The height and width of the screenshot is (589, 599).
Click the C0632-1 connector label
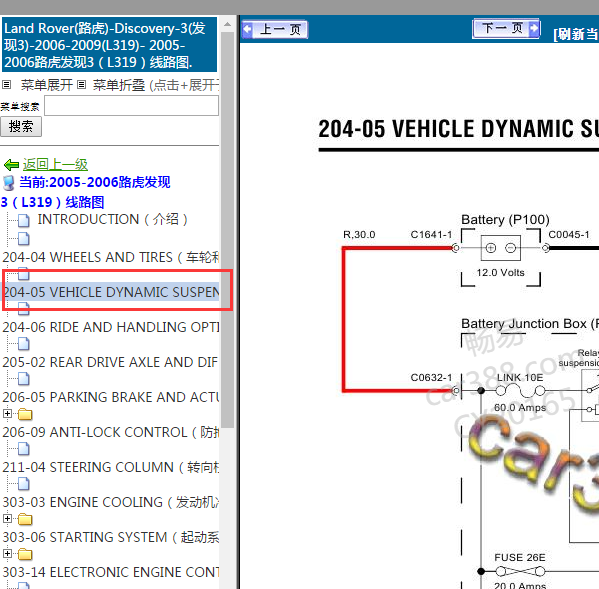click(431, 377)
